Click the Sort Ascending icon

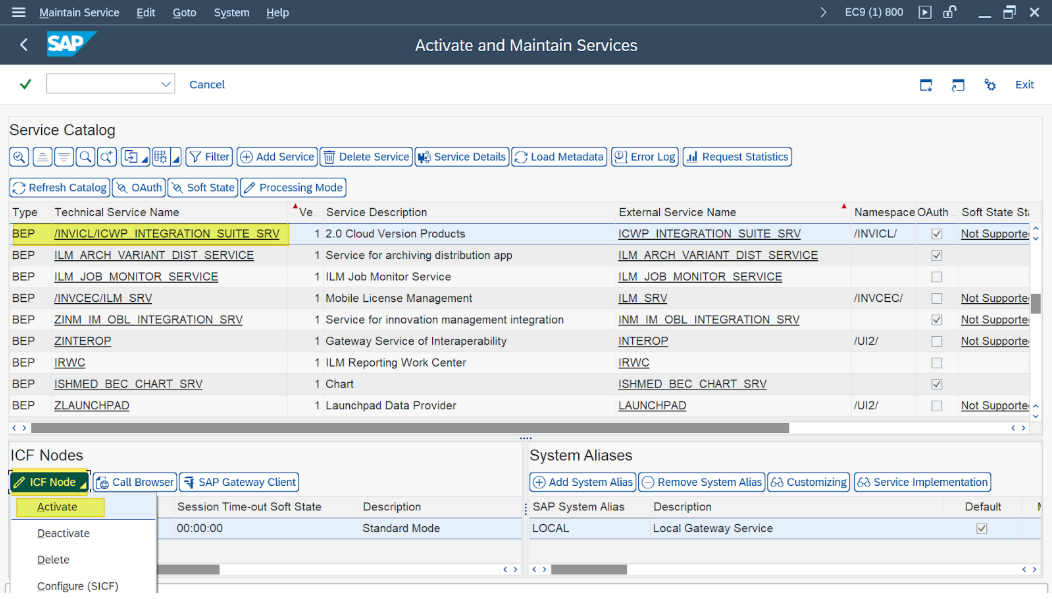coord(42,157)
